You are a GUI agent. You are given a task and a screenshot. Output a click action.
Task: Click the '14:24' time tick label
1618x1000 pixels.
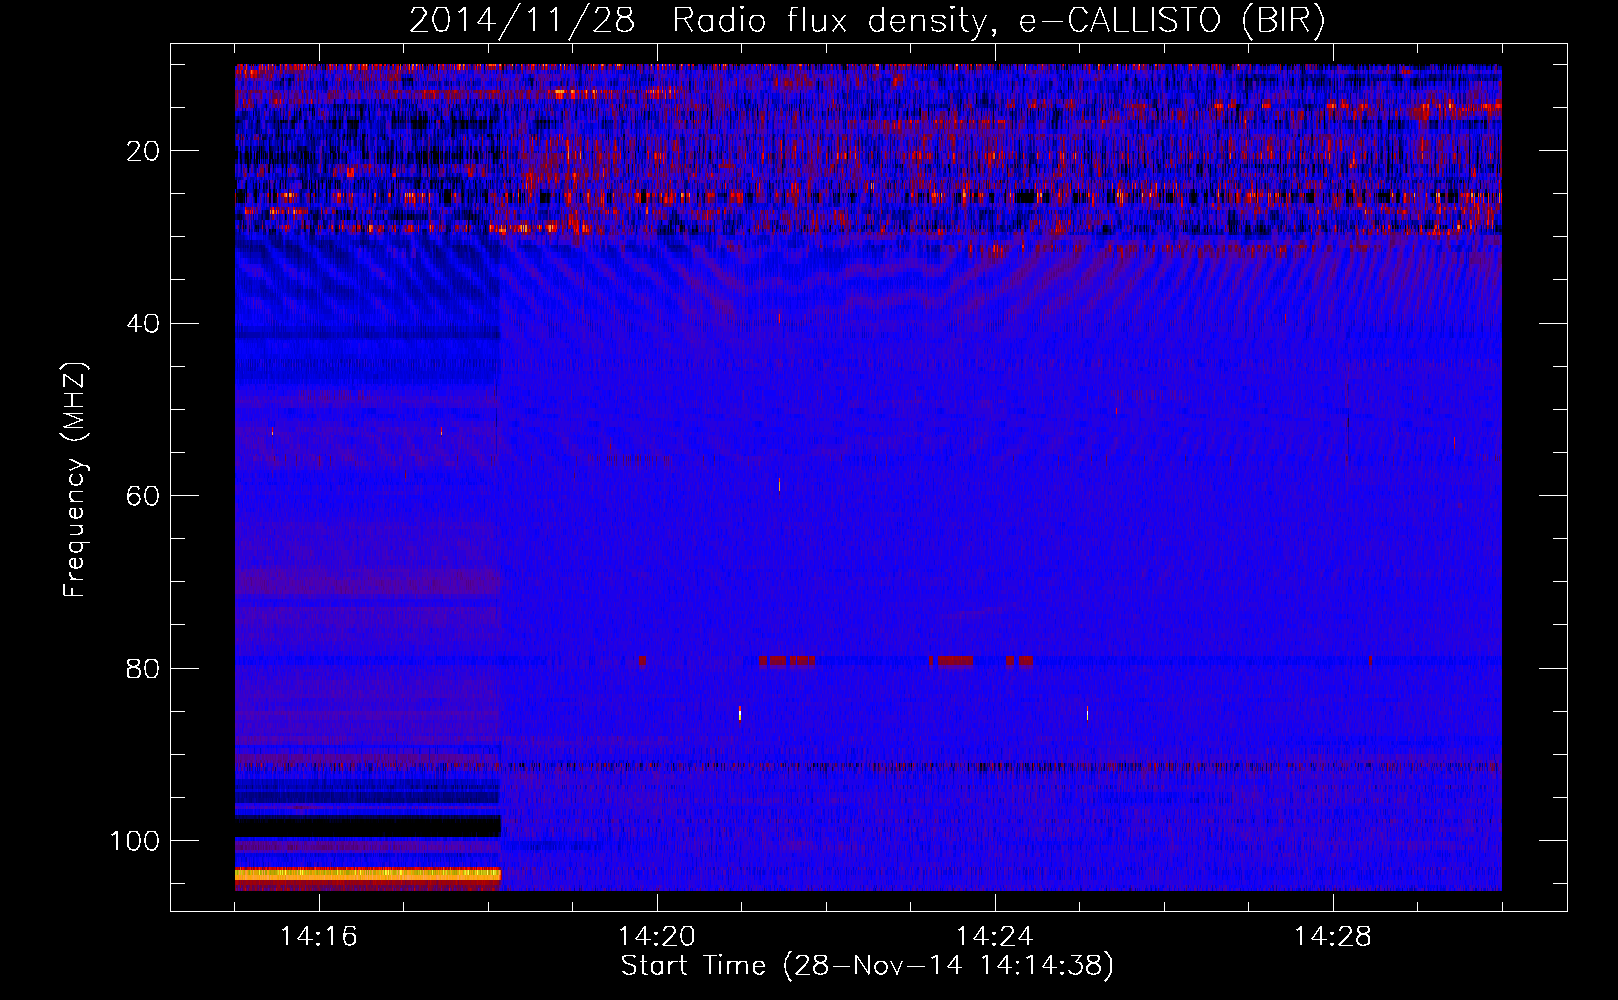995,937
